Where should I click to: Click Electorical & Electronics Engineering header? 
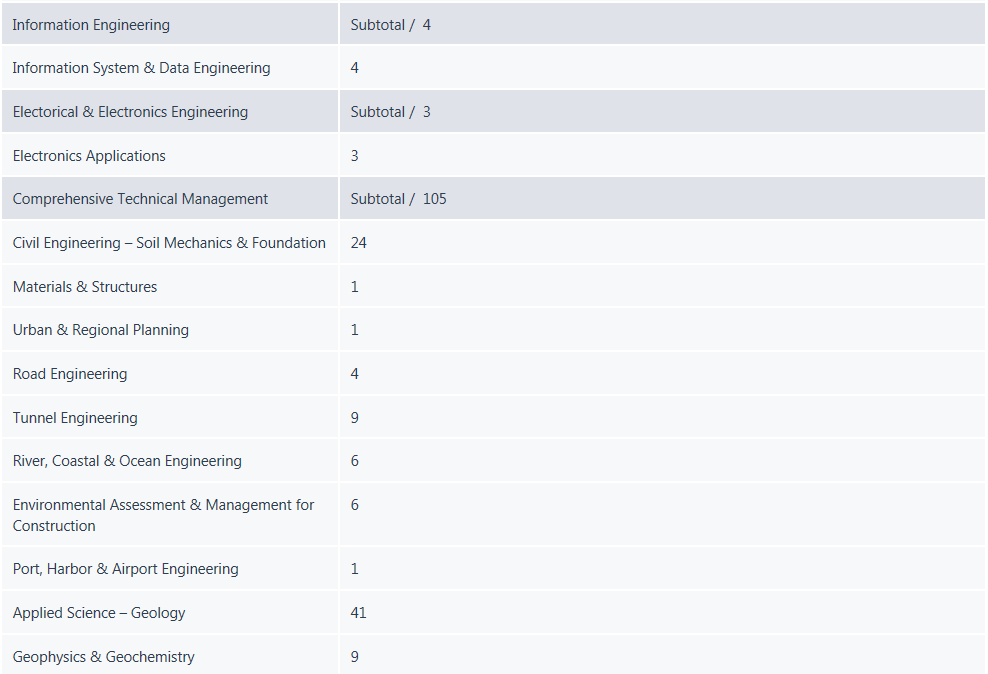pos(130,111)
